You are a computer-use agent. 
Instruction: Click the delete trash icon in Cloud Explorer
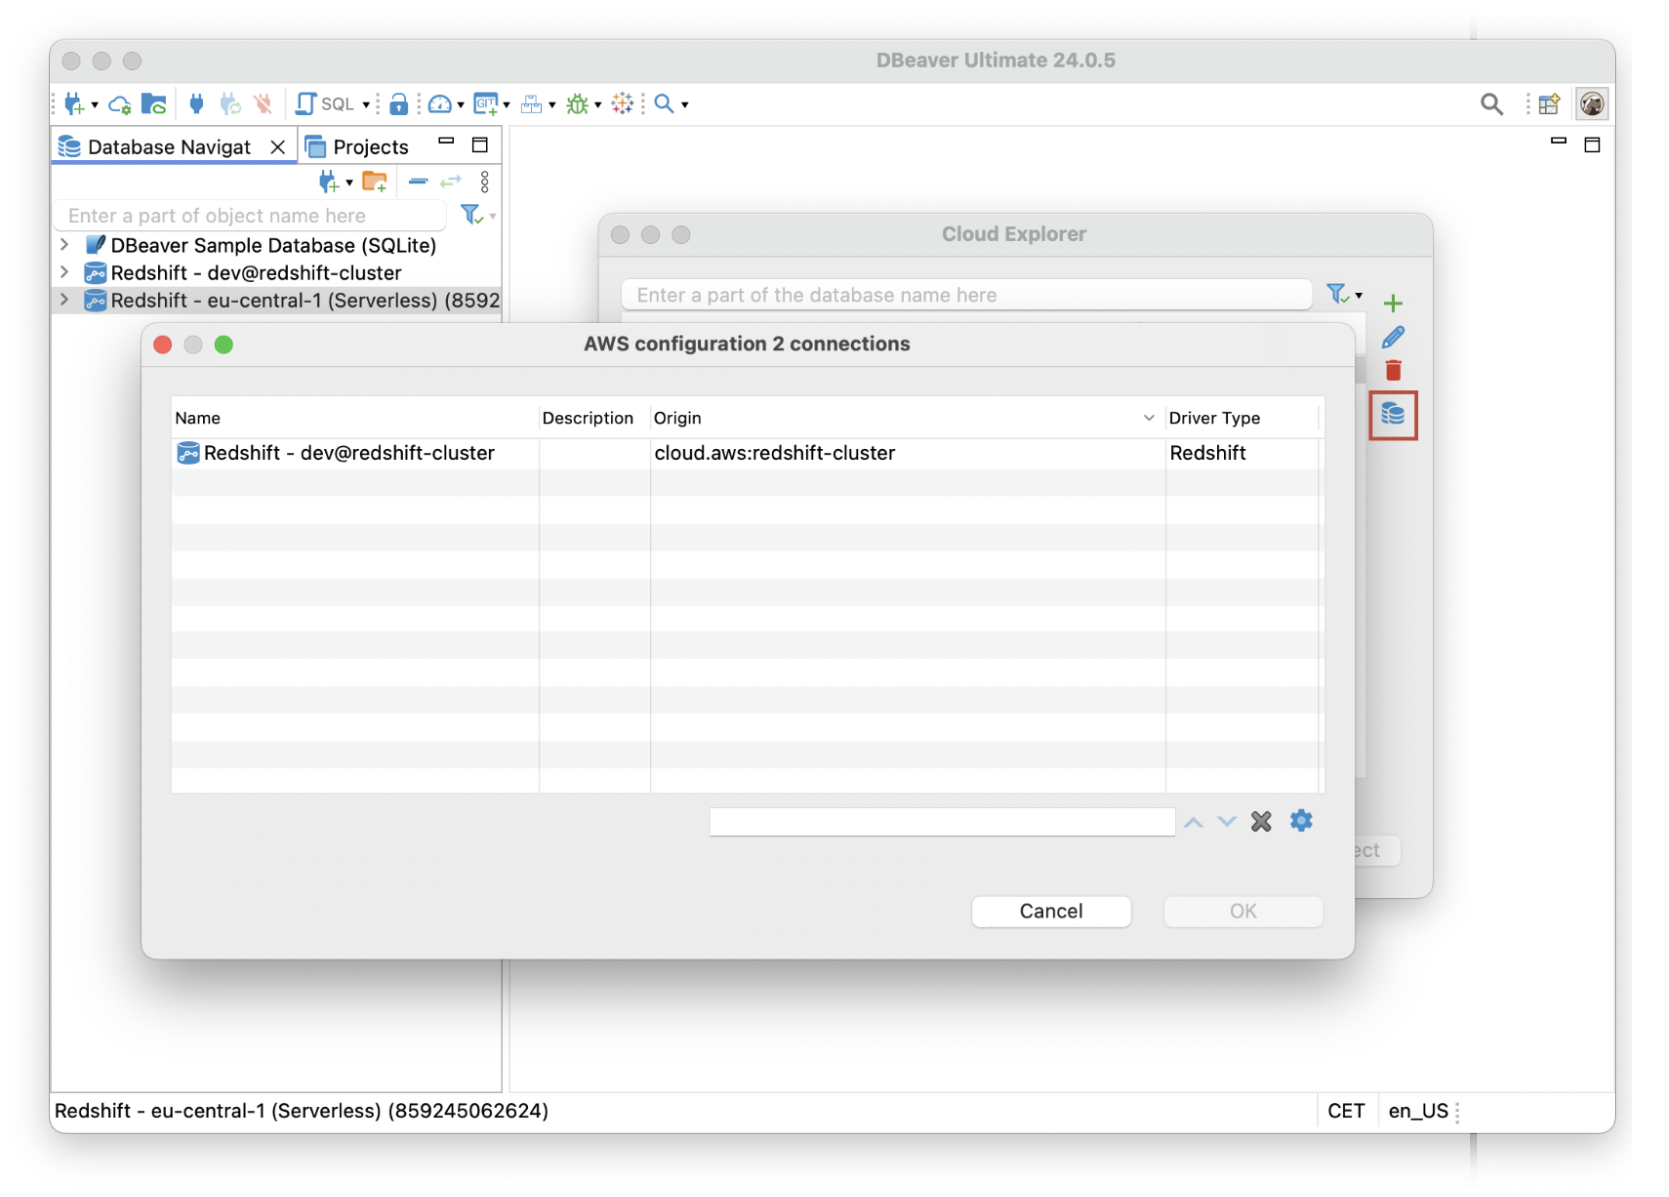point(1393,370)
